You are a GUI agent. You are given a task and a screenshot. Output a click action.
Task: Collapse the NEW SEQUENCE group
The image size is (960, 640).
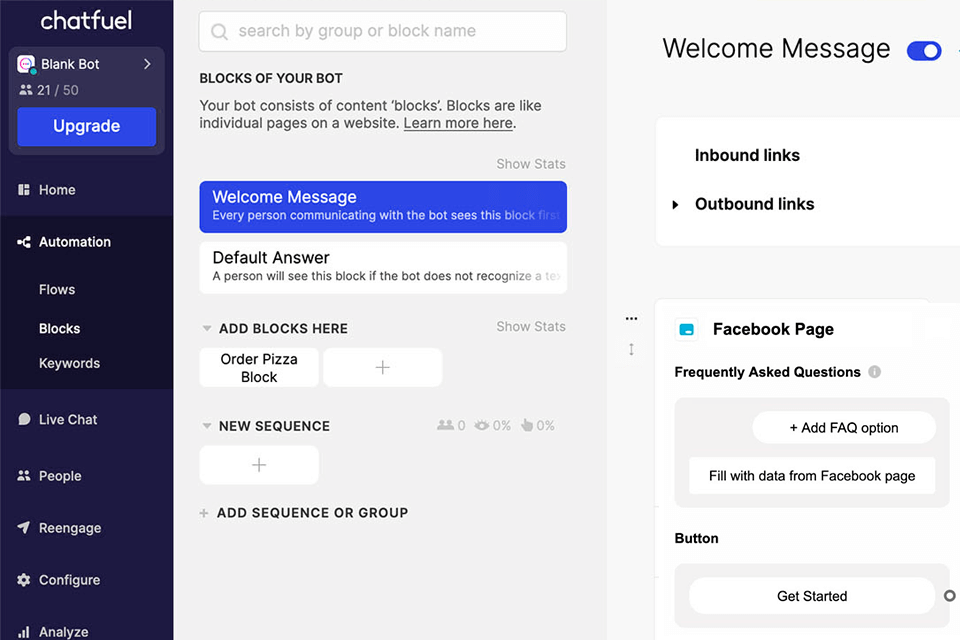click(207, 426)
